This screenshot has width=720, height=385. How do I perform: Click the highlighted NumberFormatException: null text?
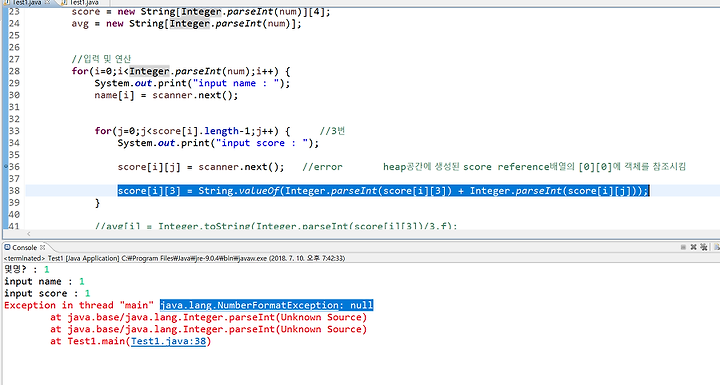coord(266,305)
